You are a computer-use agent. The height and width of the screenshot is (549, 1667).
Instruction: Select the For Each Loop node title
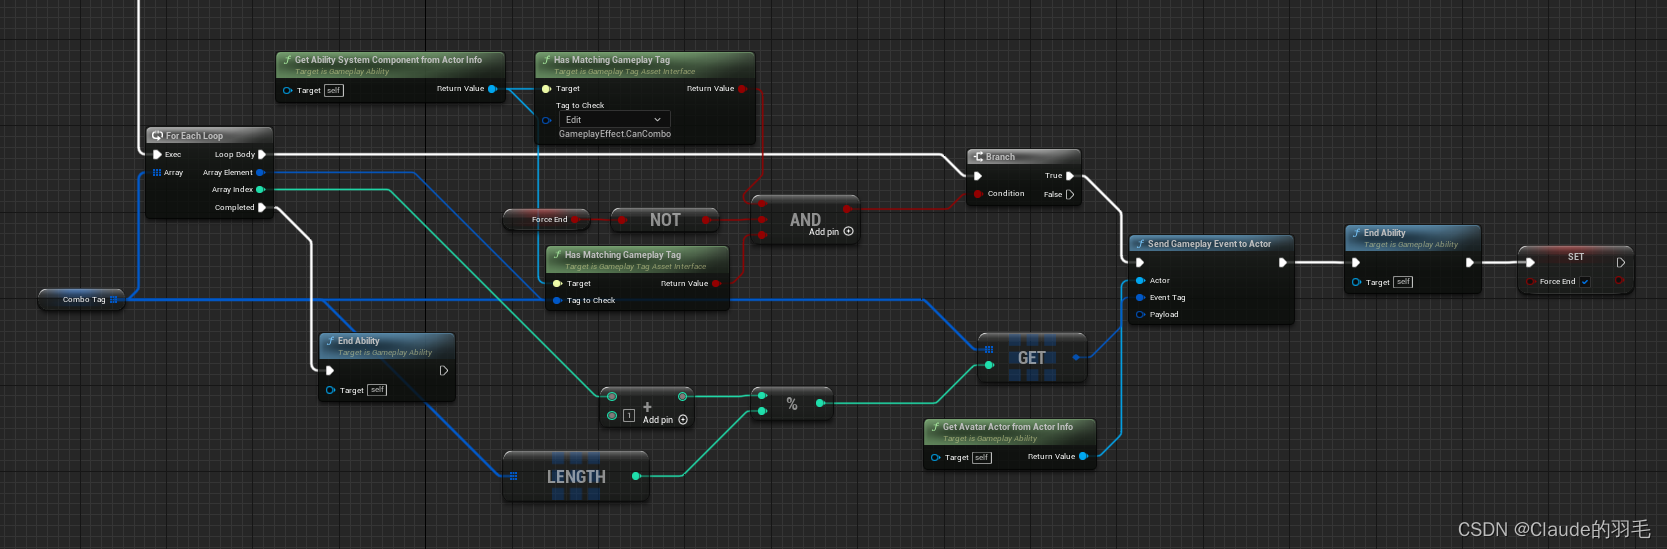click(x=194, y=136)
